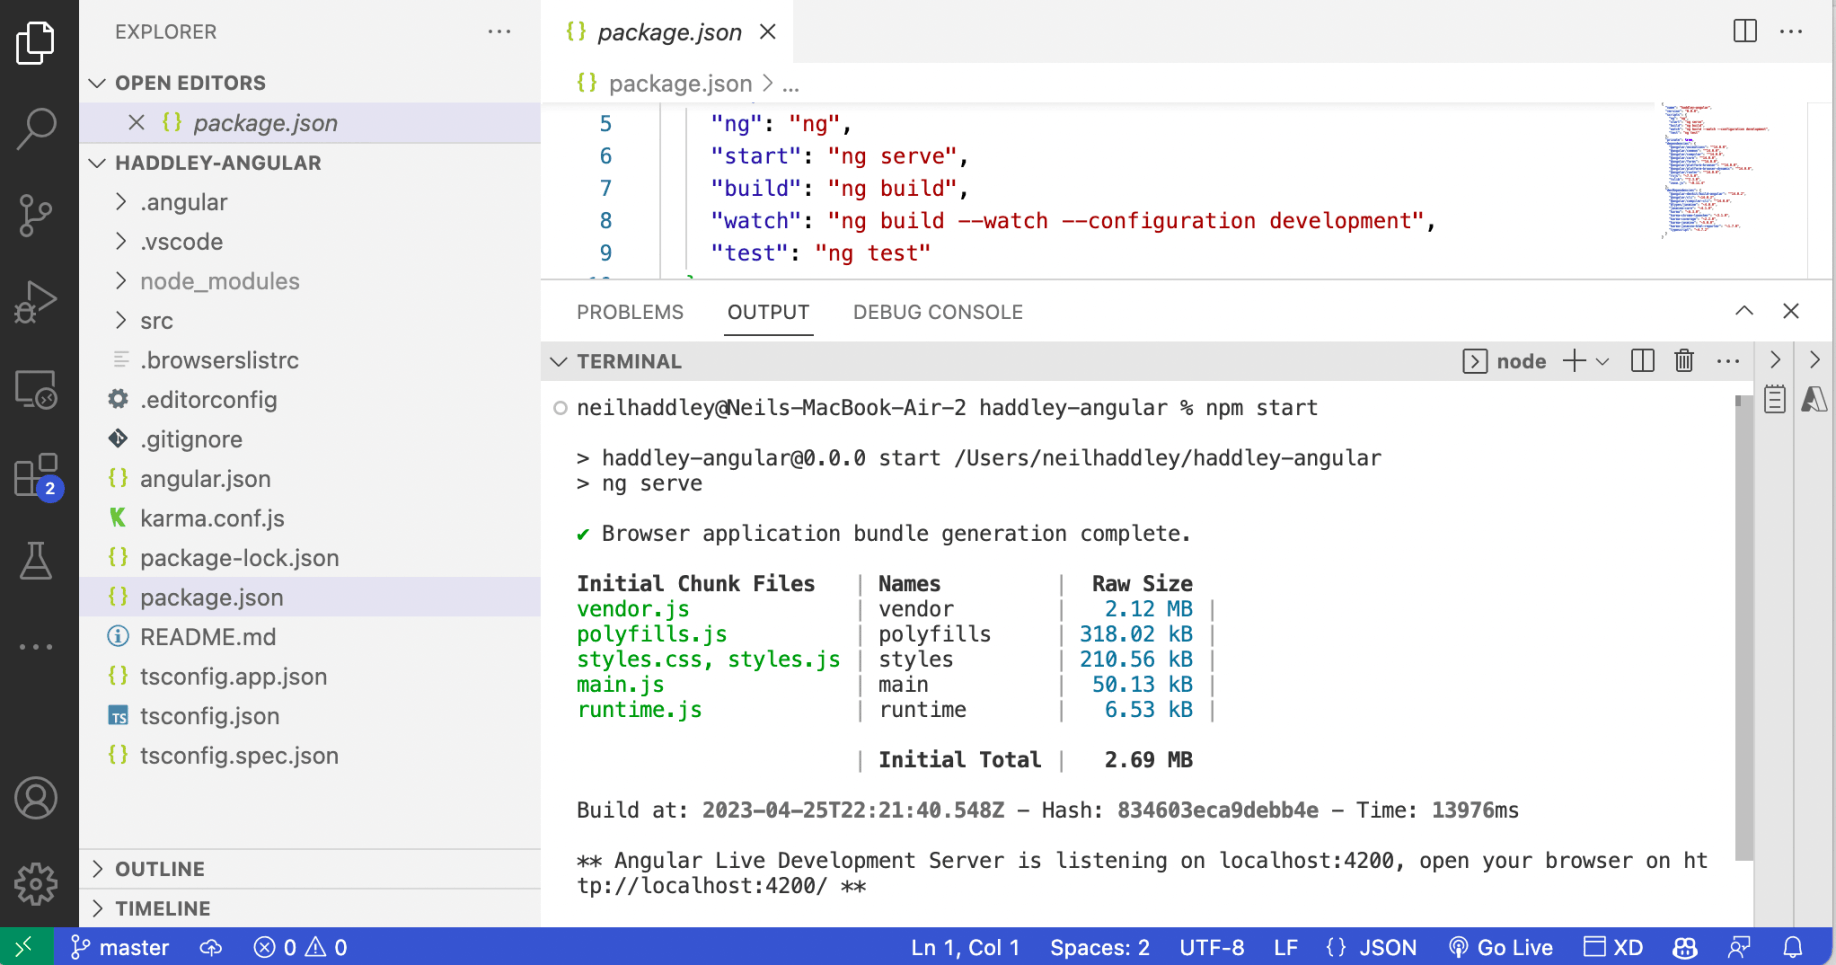The width and height of the screenshot is (1836, 965).
Task: Click the master branch in status bar
Action: click(x=120, y=947)
